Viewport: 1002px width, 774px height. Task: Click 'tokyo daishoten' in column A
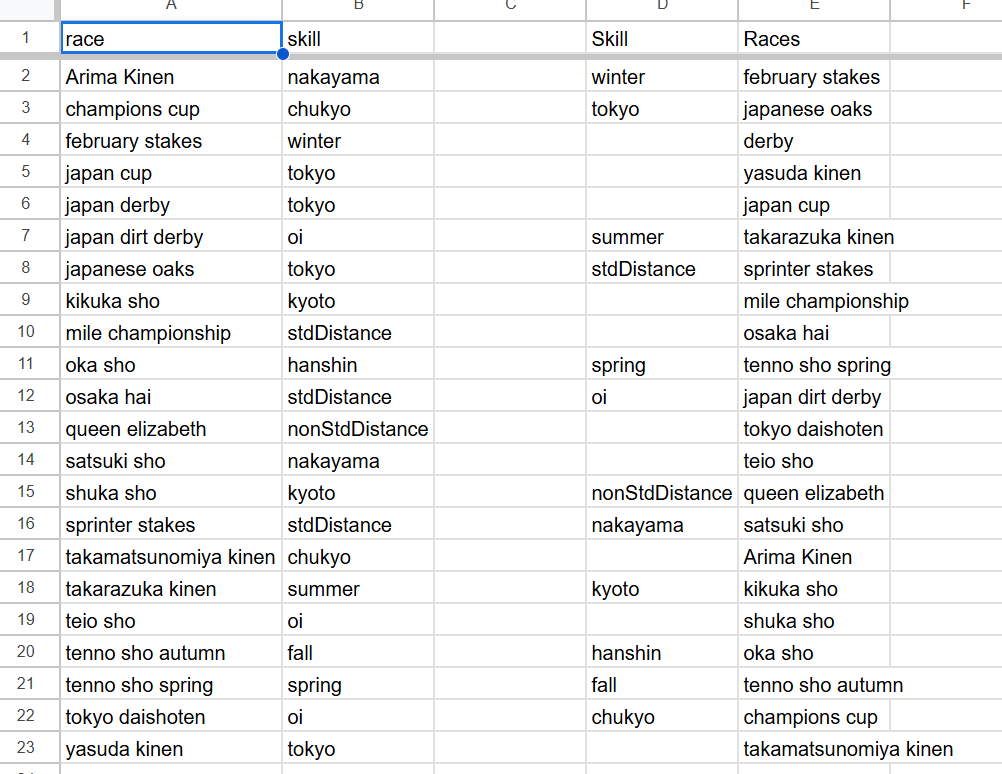pyautogui.click(x=171, y=716)
